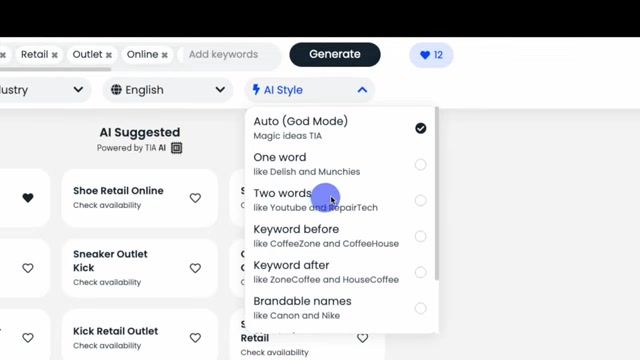
Task: Favorite the Kick Retail Outlet name
Action: [x=195, y=338]
